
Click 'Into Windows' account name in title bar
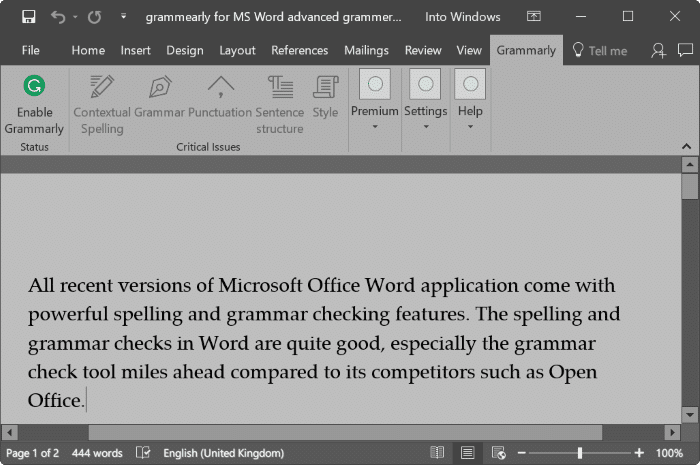click(462, 17)
